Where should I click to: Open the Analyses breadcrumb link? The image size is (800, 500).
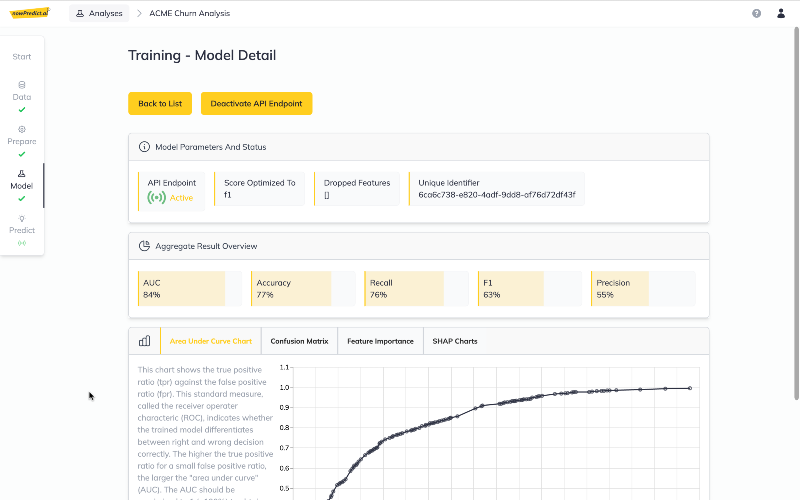coord(99,13)
